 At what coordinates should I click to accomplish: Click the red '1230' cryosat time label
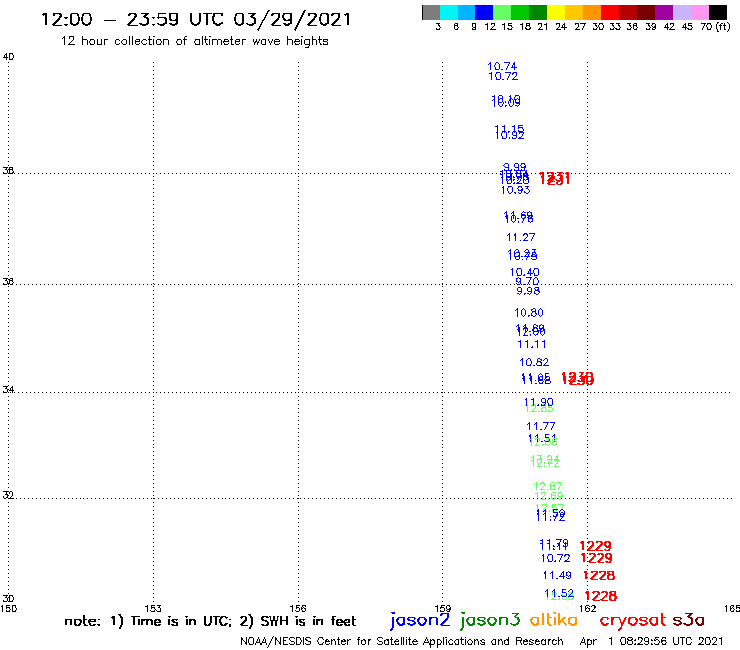(577, 378)
